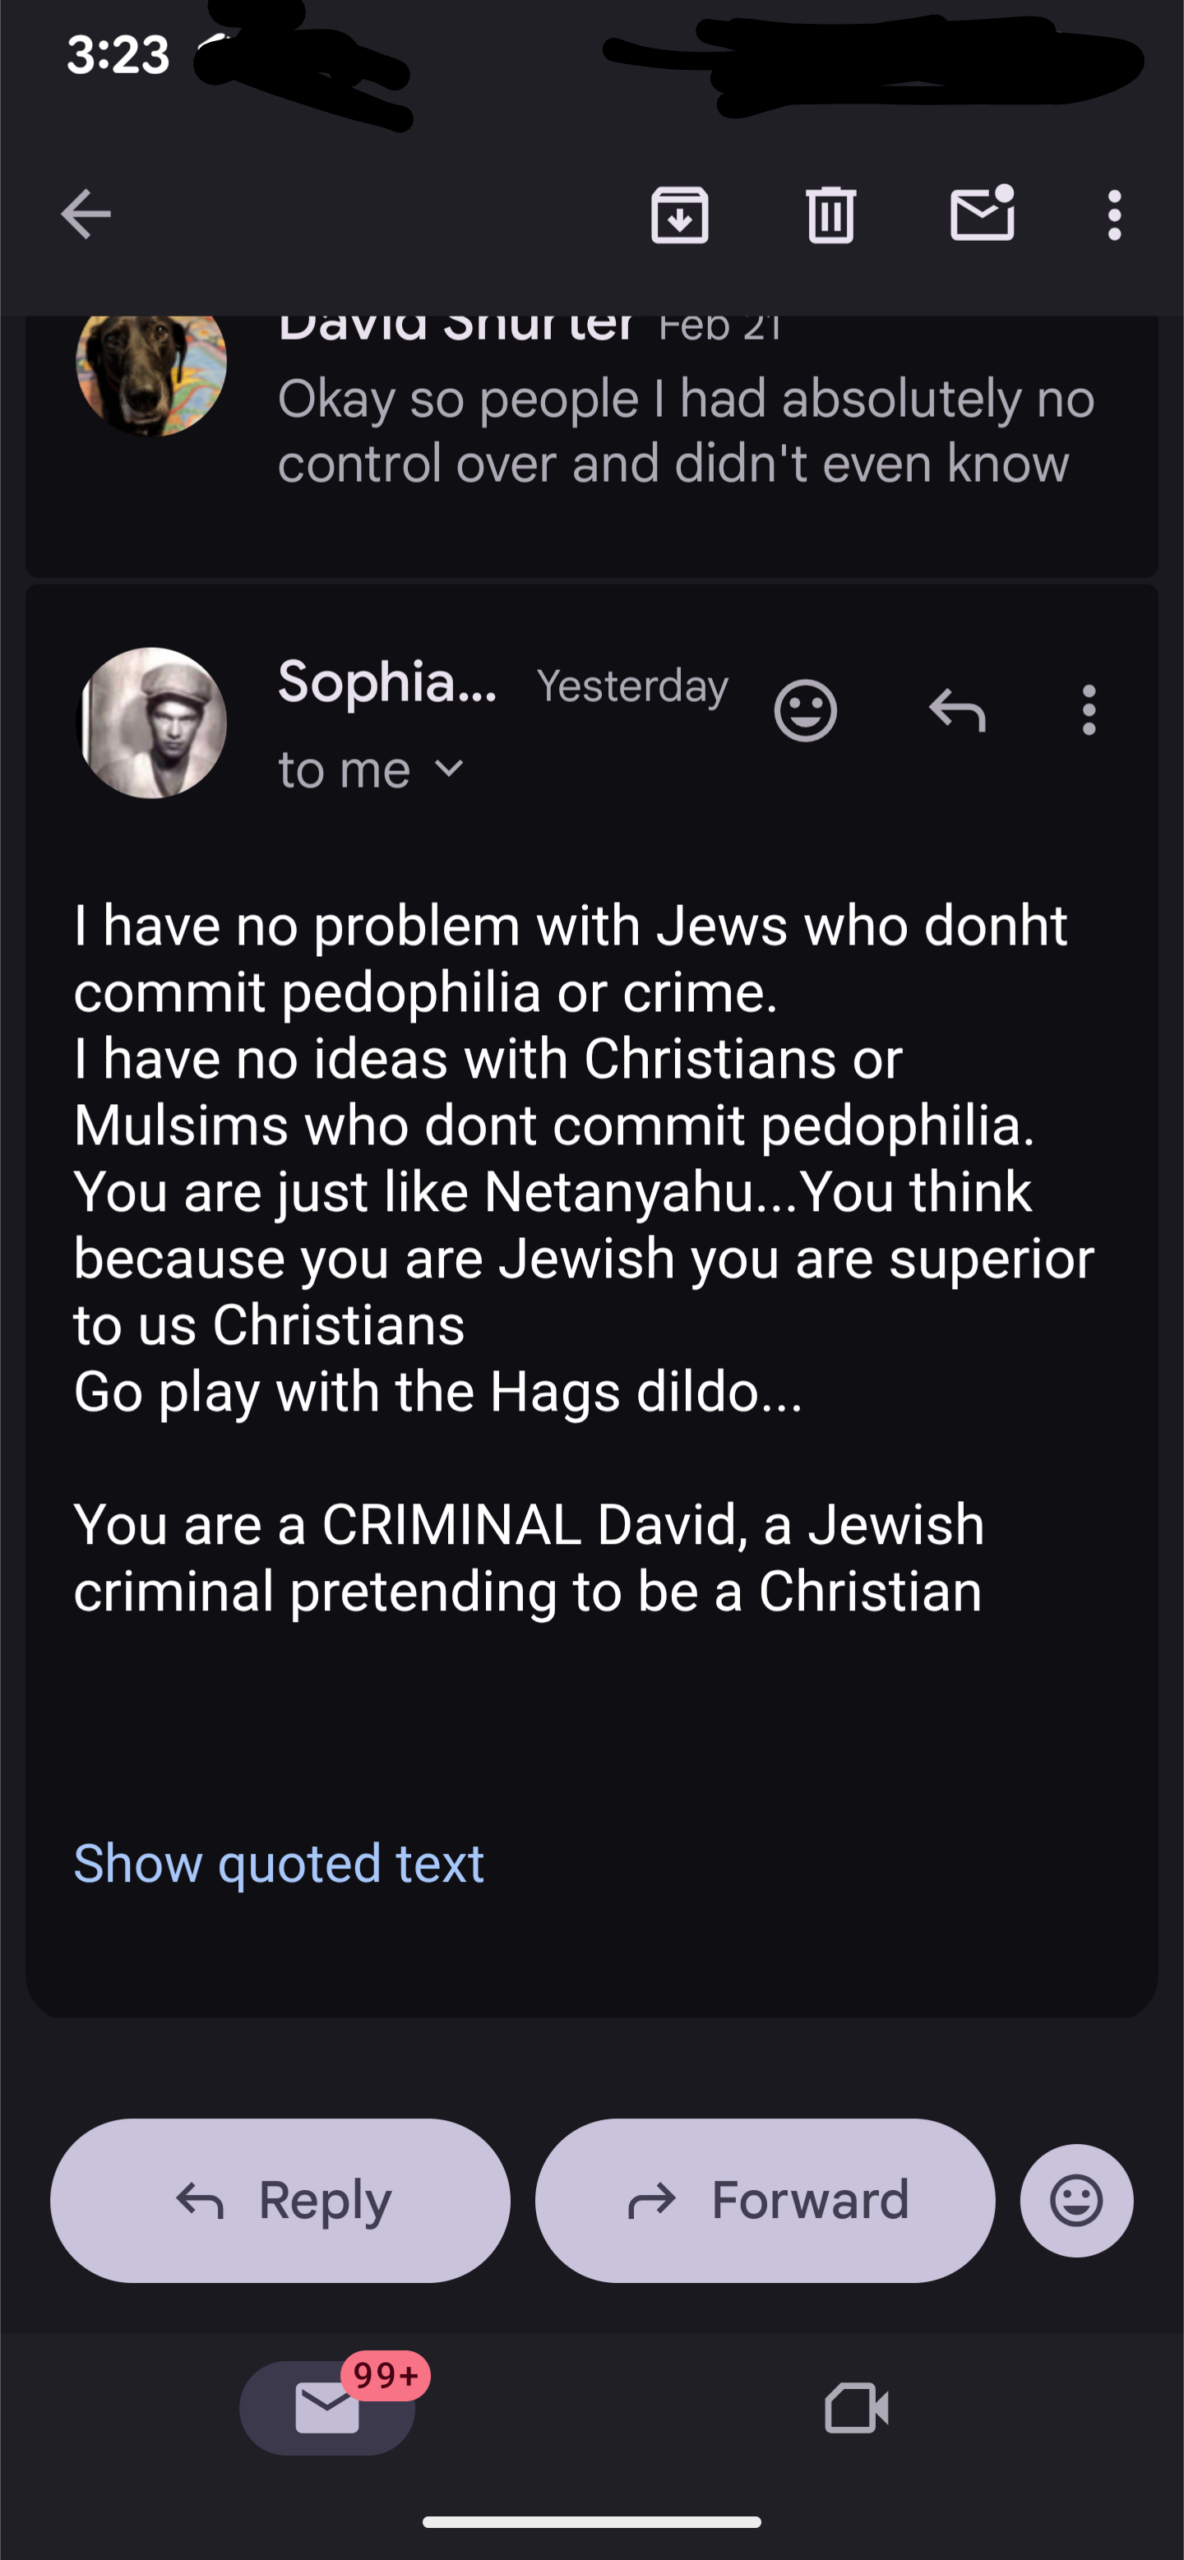Delete the conversation with the trash icon
The height and width of the screenshot is (2560, 1184).
tap(830, 214)
